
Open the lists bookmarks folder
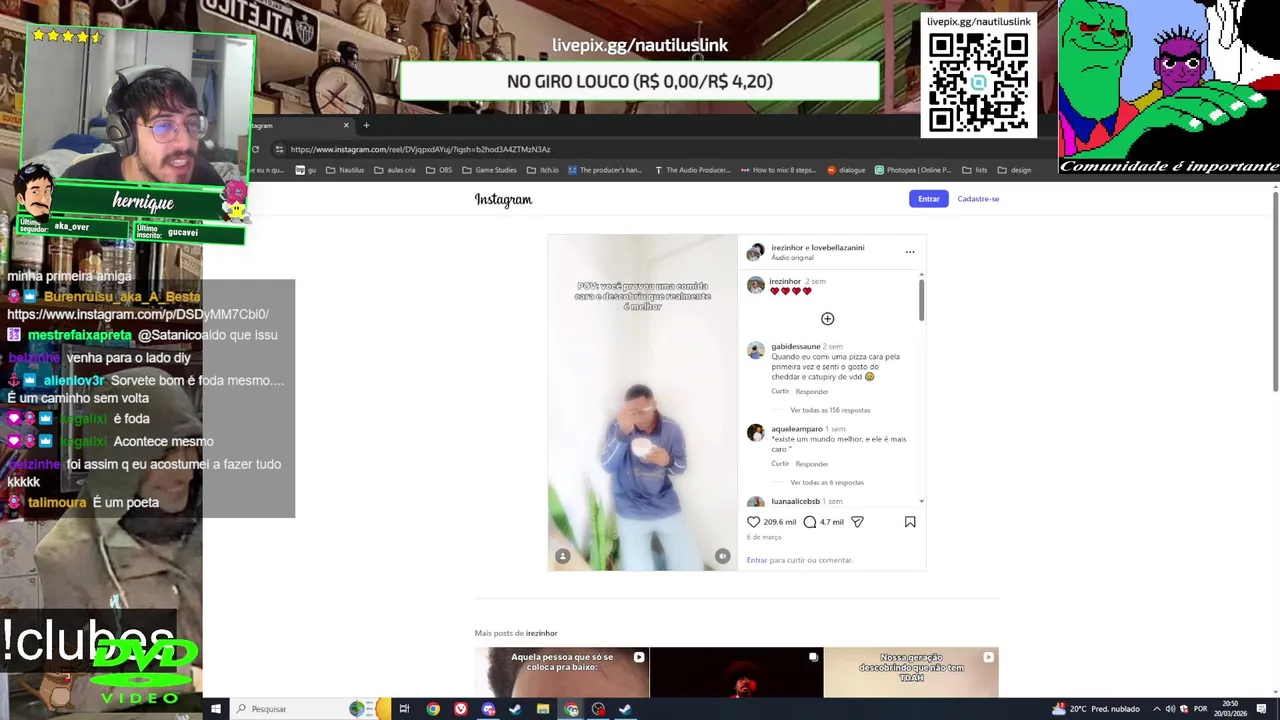pyautogui.click(x=975, y=170)
